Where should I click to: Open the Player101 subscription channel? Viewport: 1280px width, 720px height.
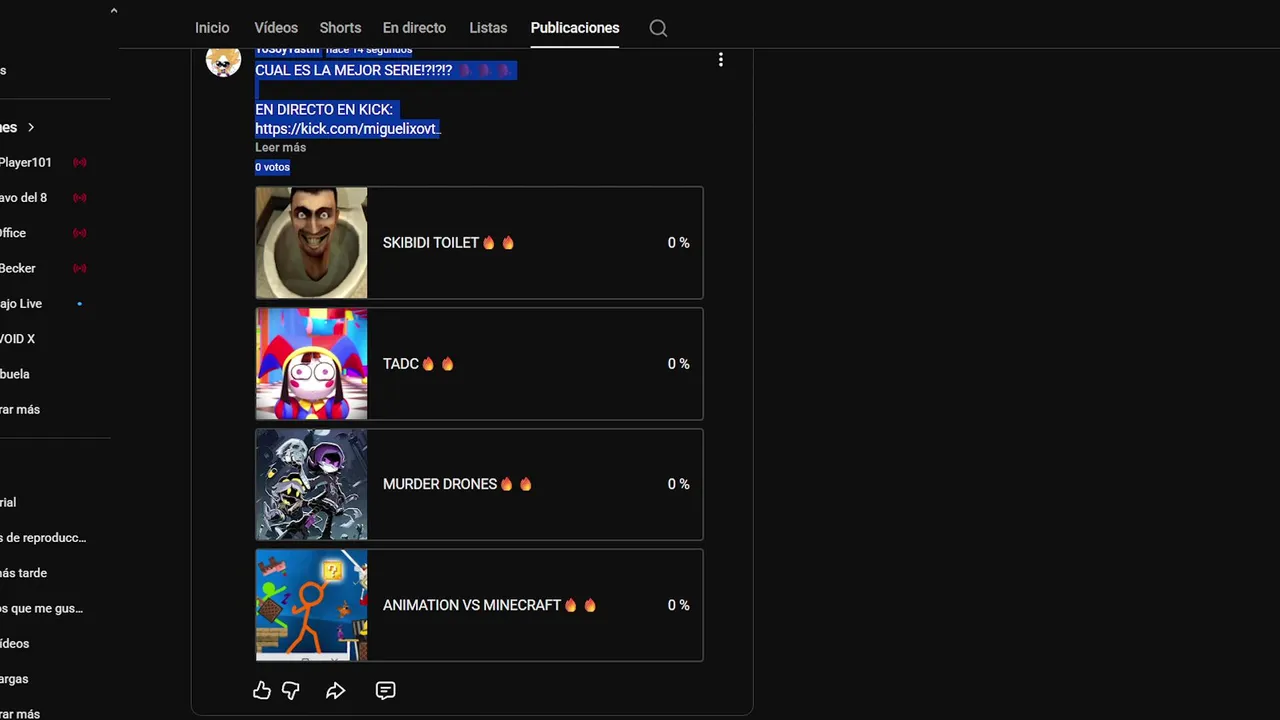point(26,162)
